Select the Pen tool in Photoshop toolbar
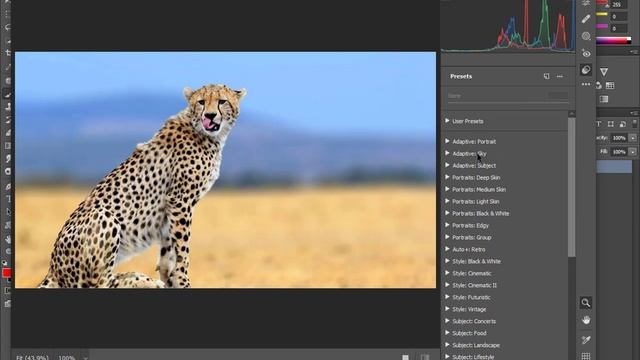This screenshot has width=640, height=360. pos(7,187)
